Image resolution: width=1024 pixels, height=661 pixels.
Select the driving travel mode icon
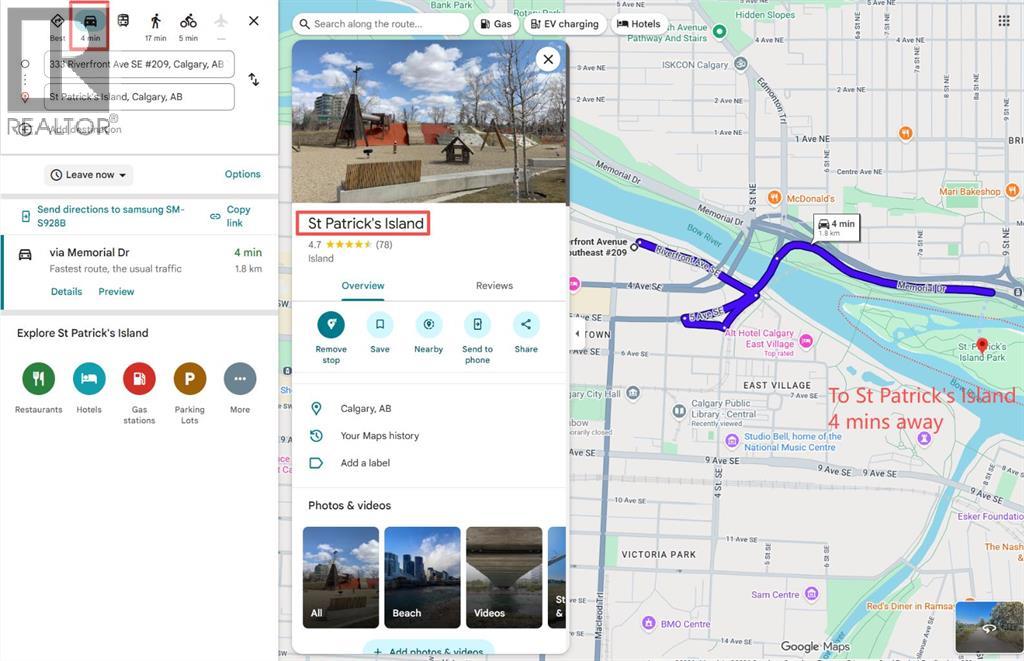[x=90, y=22]
